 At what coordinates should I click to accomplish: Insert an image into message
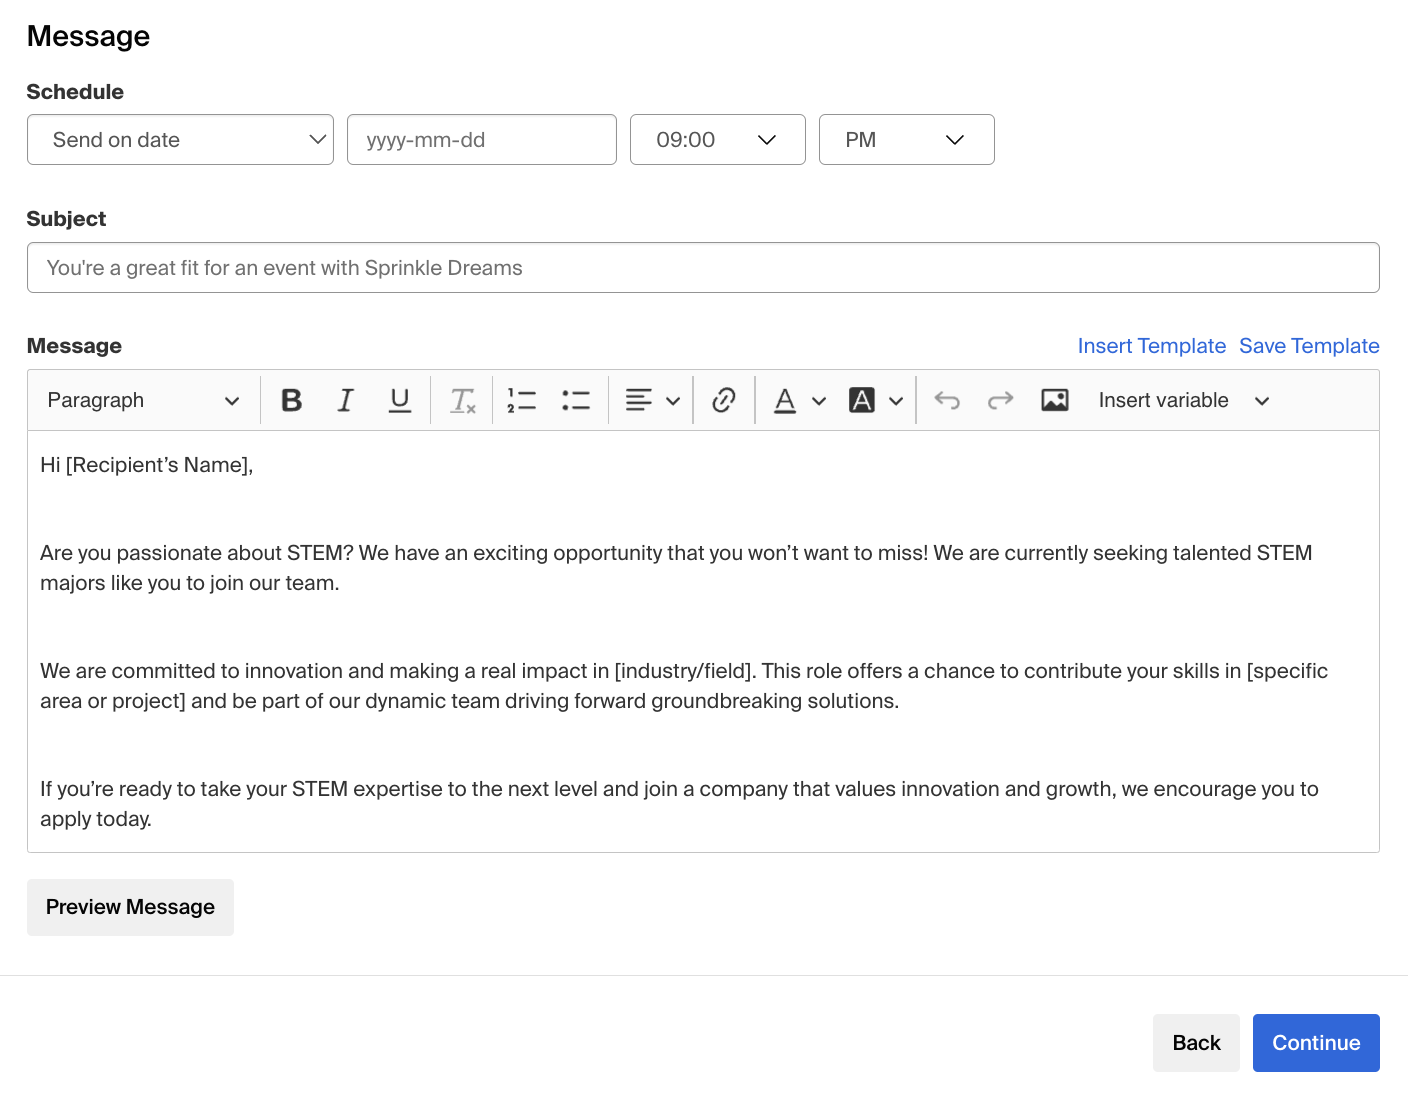(x=1055, y=400)
